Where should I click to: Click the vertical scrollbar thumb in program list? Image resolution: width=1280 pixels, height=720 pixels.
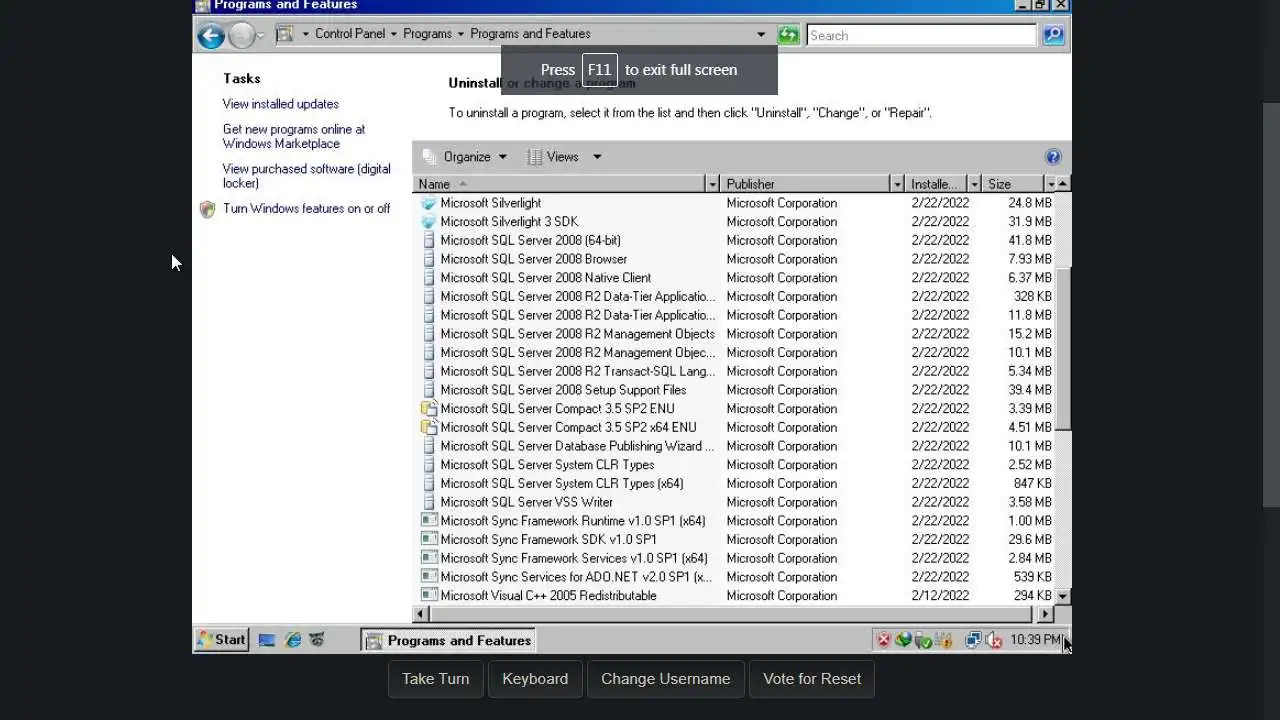coord(1063,348)
